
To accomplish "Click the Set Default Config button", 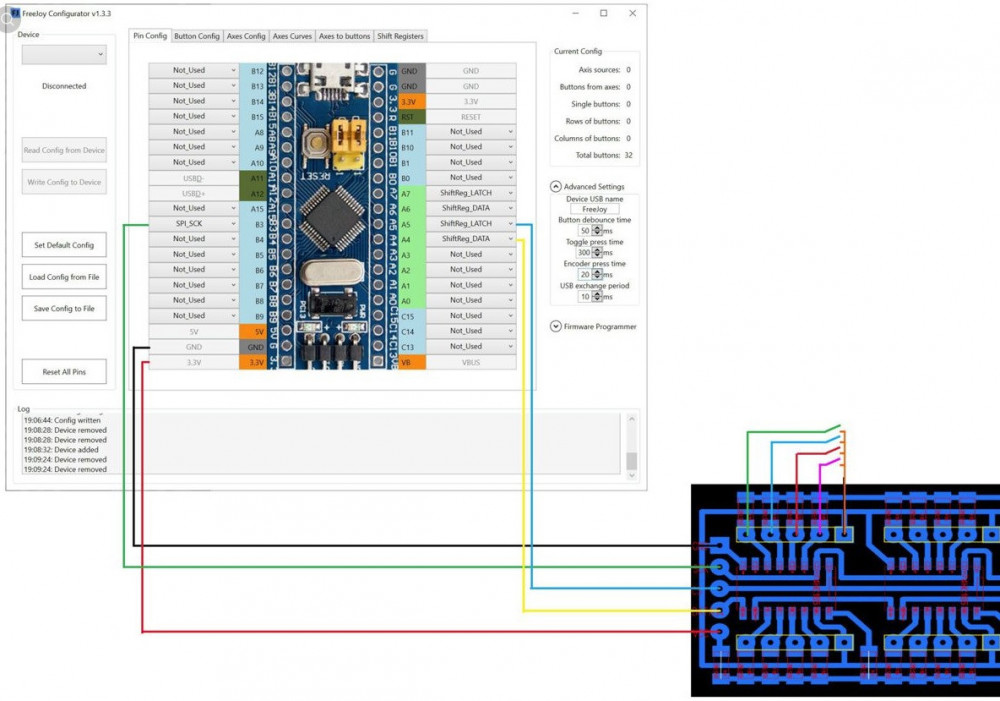I will click(x=64, y=245).
